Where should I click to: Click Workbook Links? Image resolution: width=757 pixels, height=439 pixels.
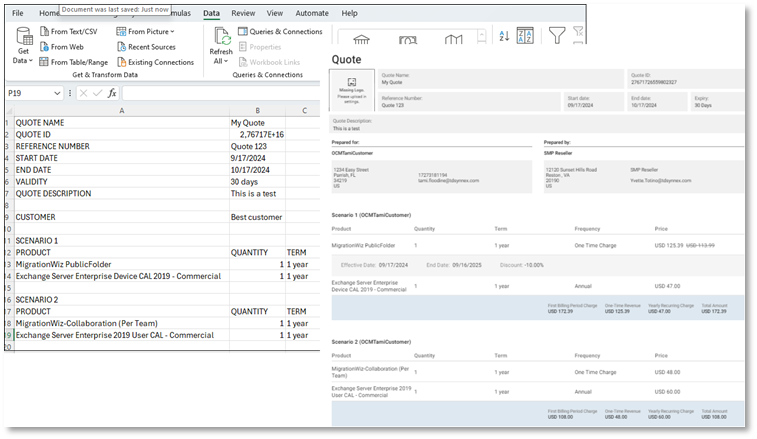pos(269,62)
